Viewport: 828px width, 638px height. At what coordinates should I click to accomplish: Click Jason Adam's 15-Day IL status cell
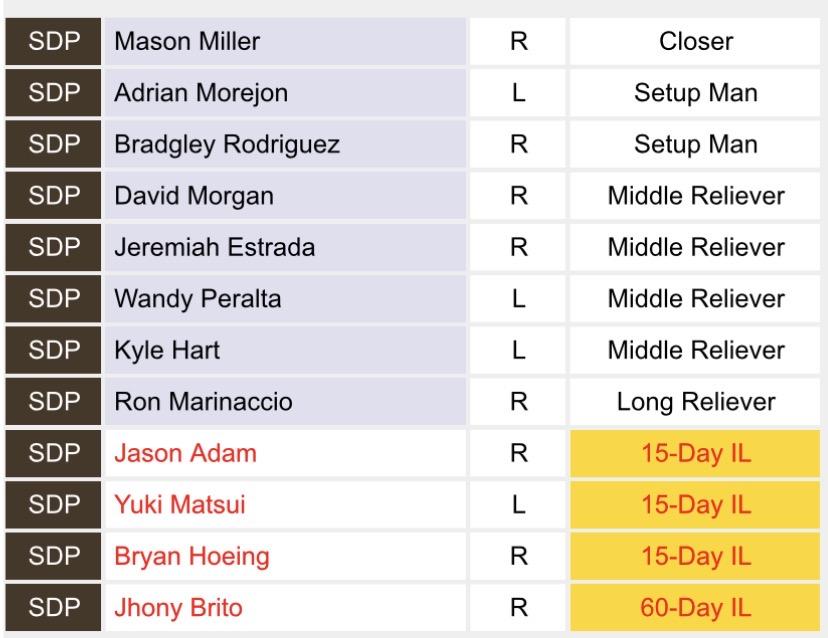[x=696, y=453]
